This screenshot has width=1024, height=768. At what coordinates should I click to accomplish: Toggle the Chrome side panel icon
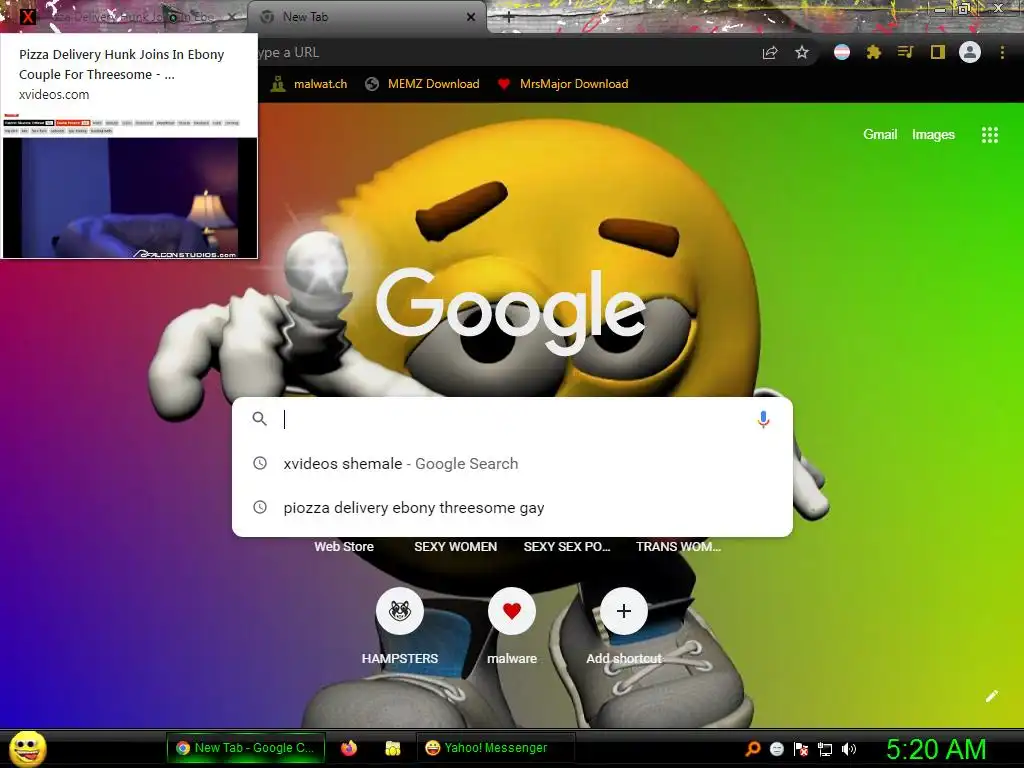click(x=938, y=52)
